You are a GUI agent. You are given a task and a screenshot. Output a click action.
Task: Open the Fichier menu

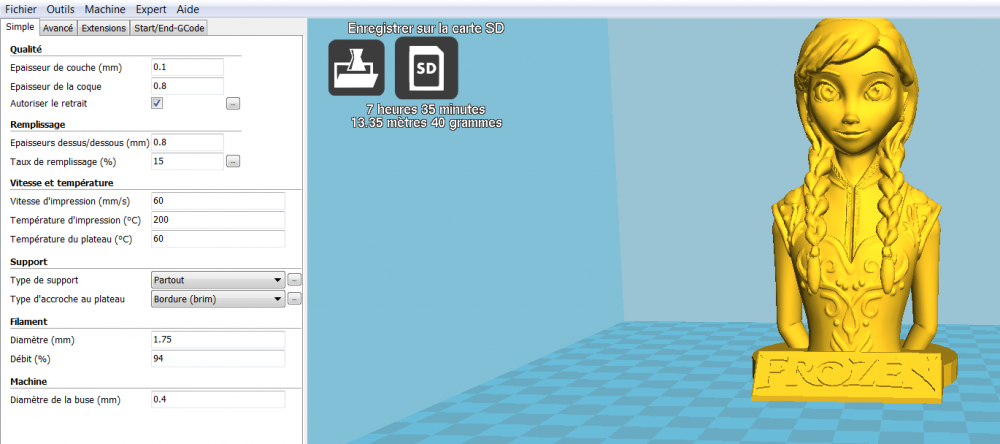pyautogui.click(x=20, y=10)
